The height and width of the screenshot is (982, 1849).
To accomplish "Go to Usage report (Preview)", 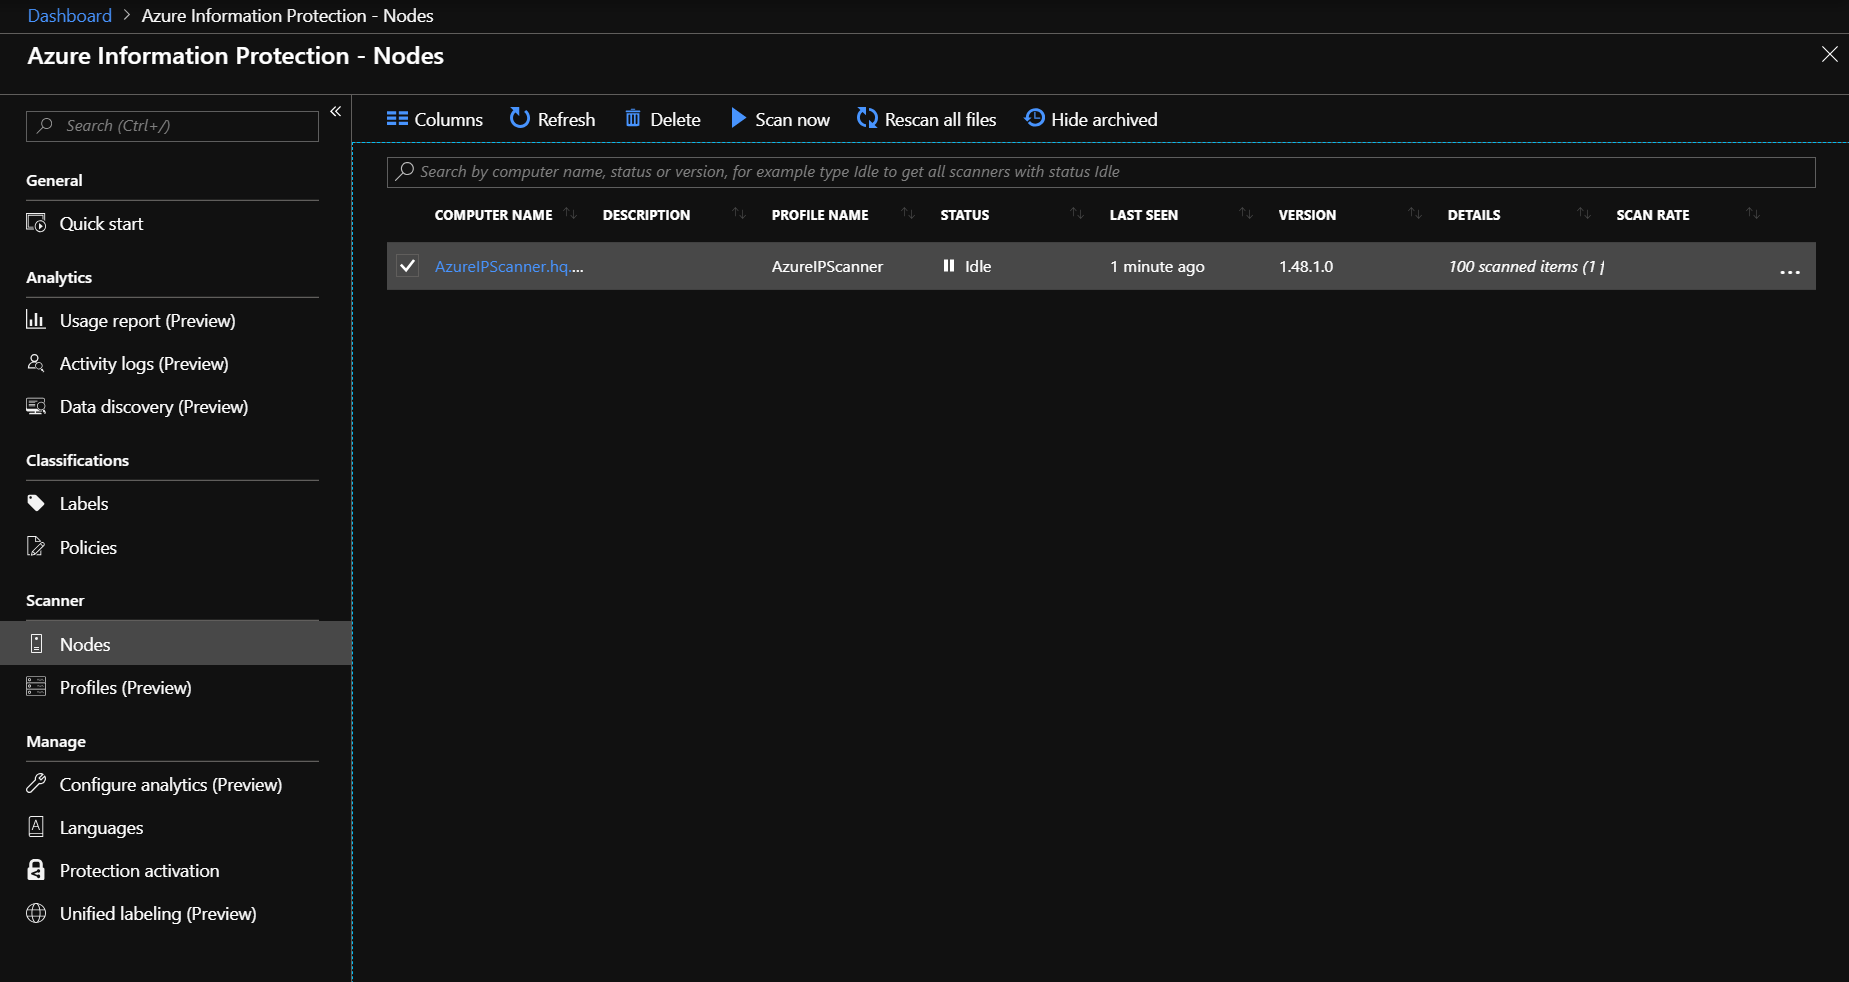I will click(147, 321).
